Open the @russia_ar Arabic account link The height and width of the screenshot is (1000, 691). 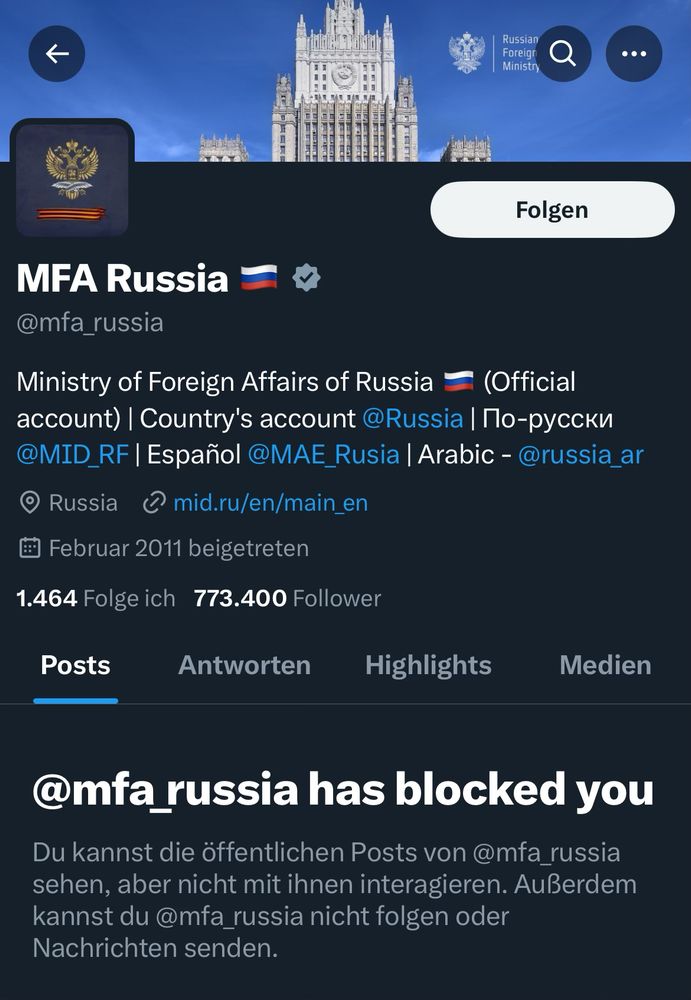click(581, 455)
